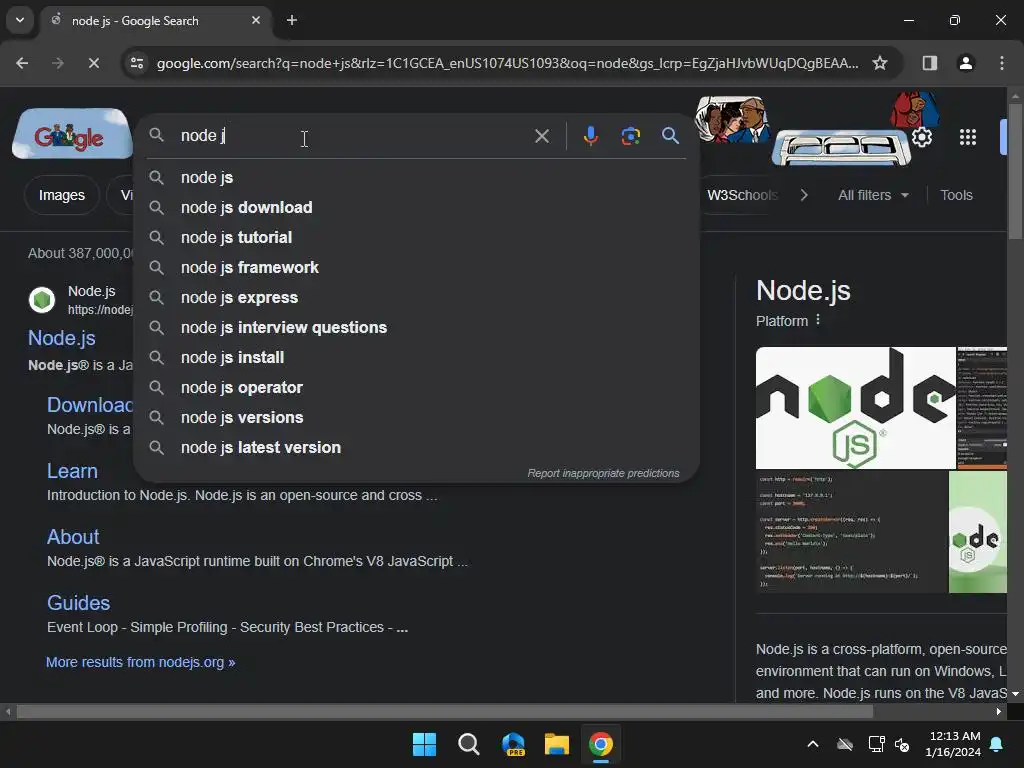Click the Node.js knowledge panel title
The height and width of the screenshot is (768, 1024).
(803, 291)
